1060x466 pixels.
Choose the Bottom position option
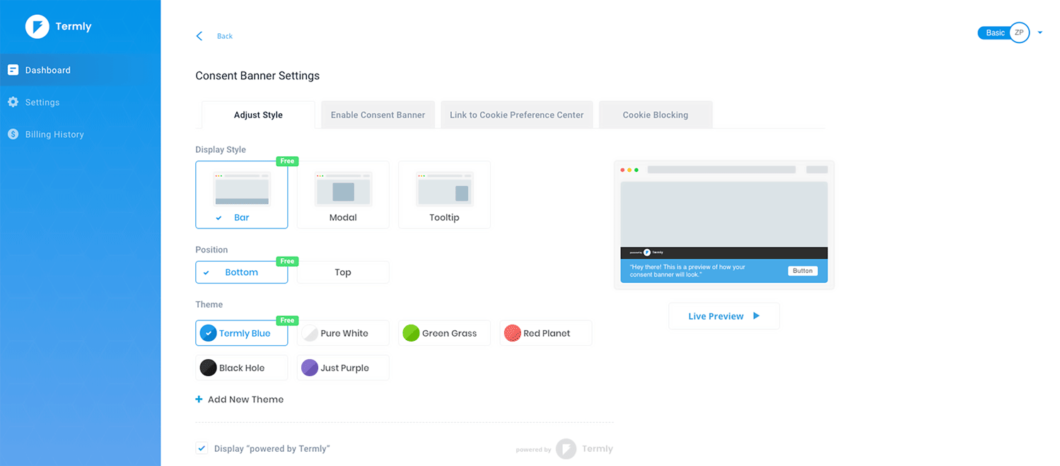[x=241, y=272]
